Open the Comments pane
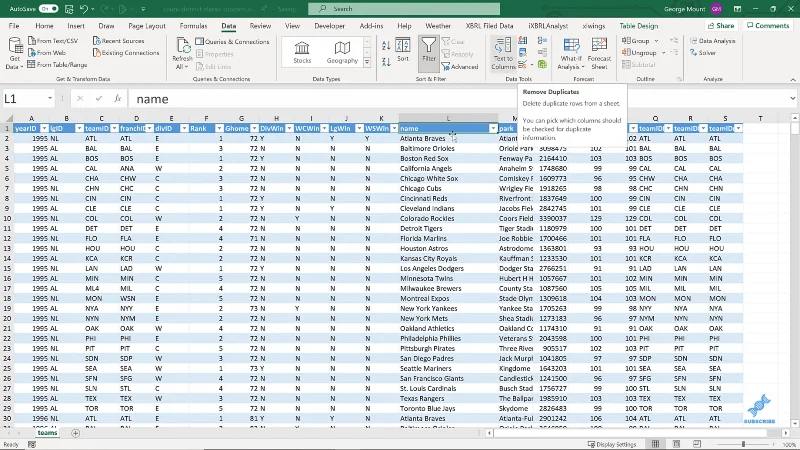Viewport: 800px width, 450px height. click(768, 26)
